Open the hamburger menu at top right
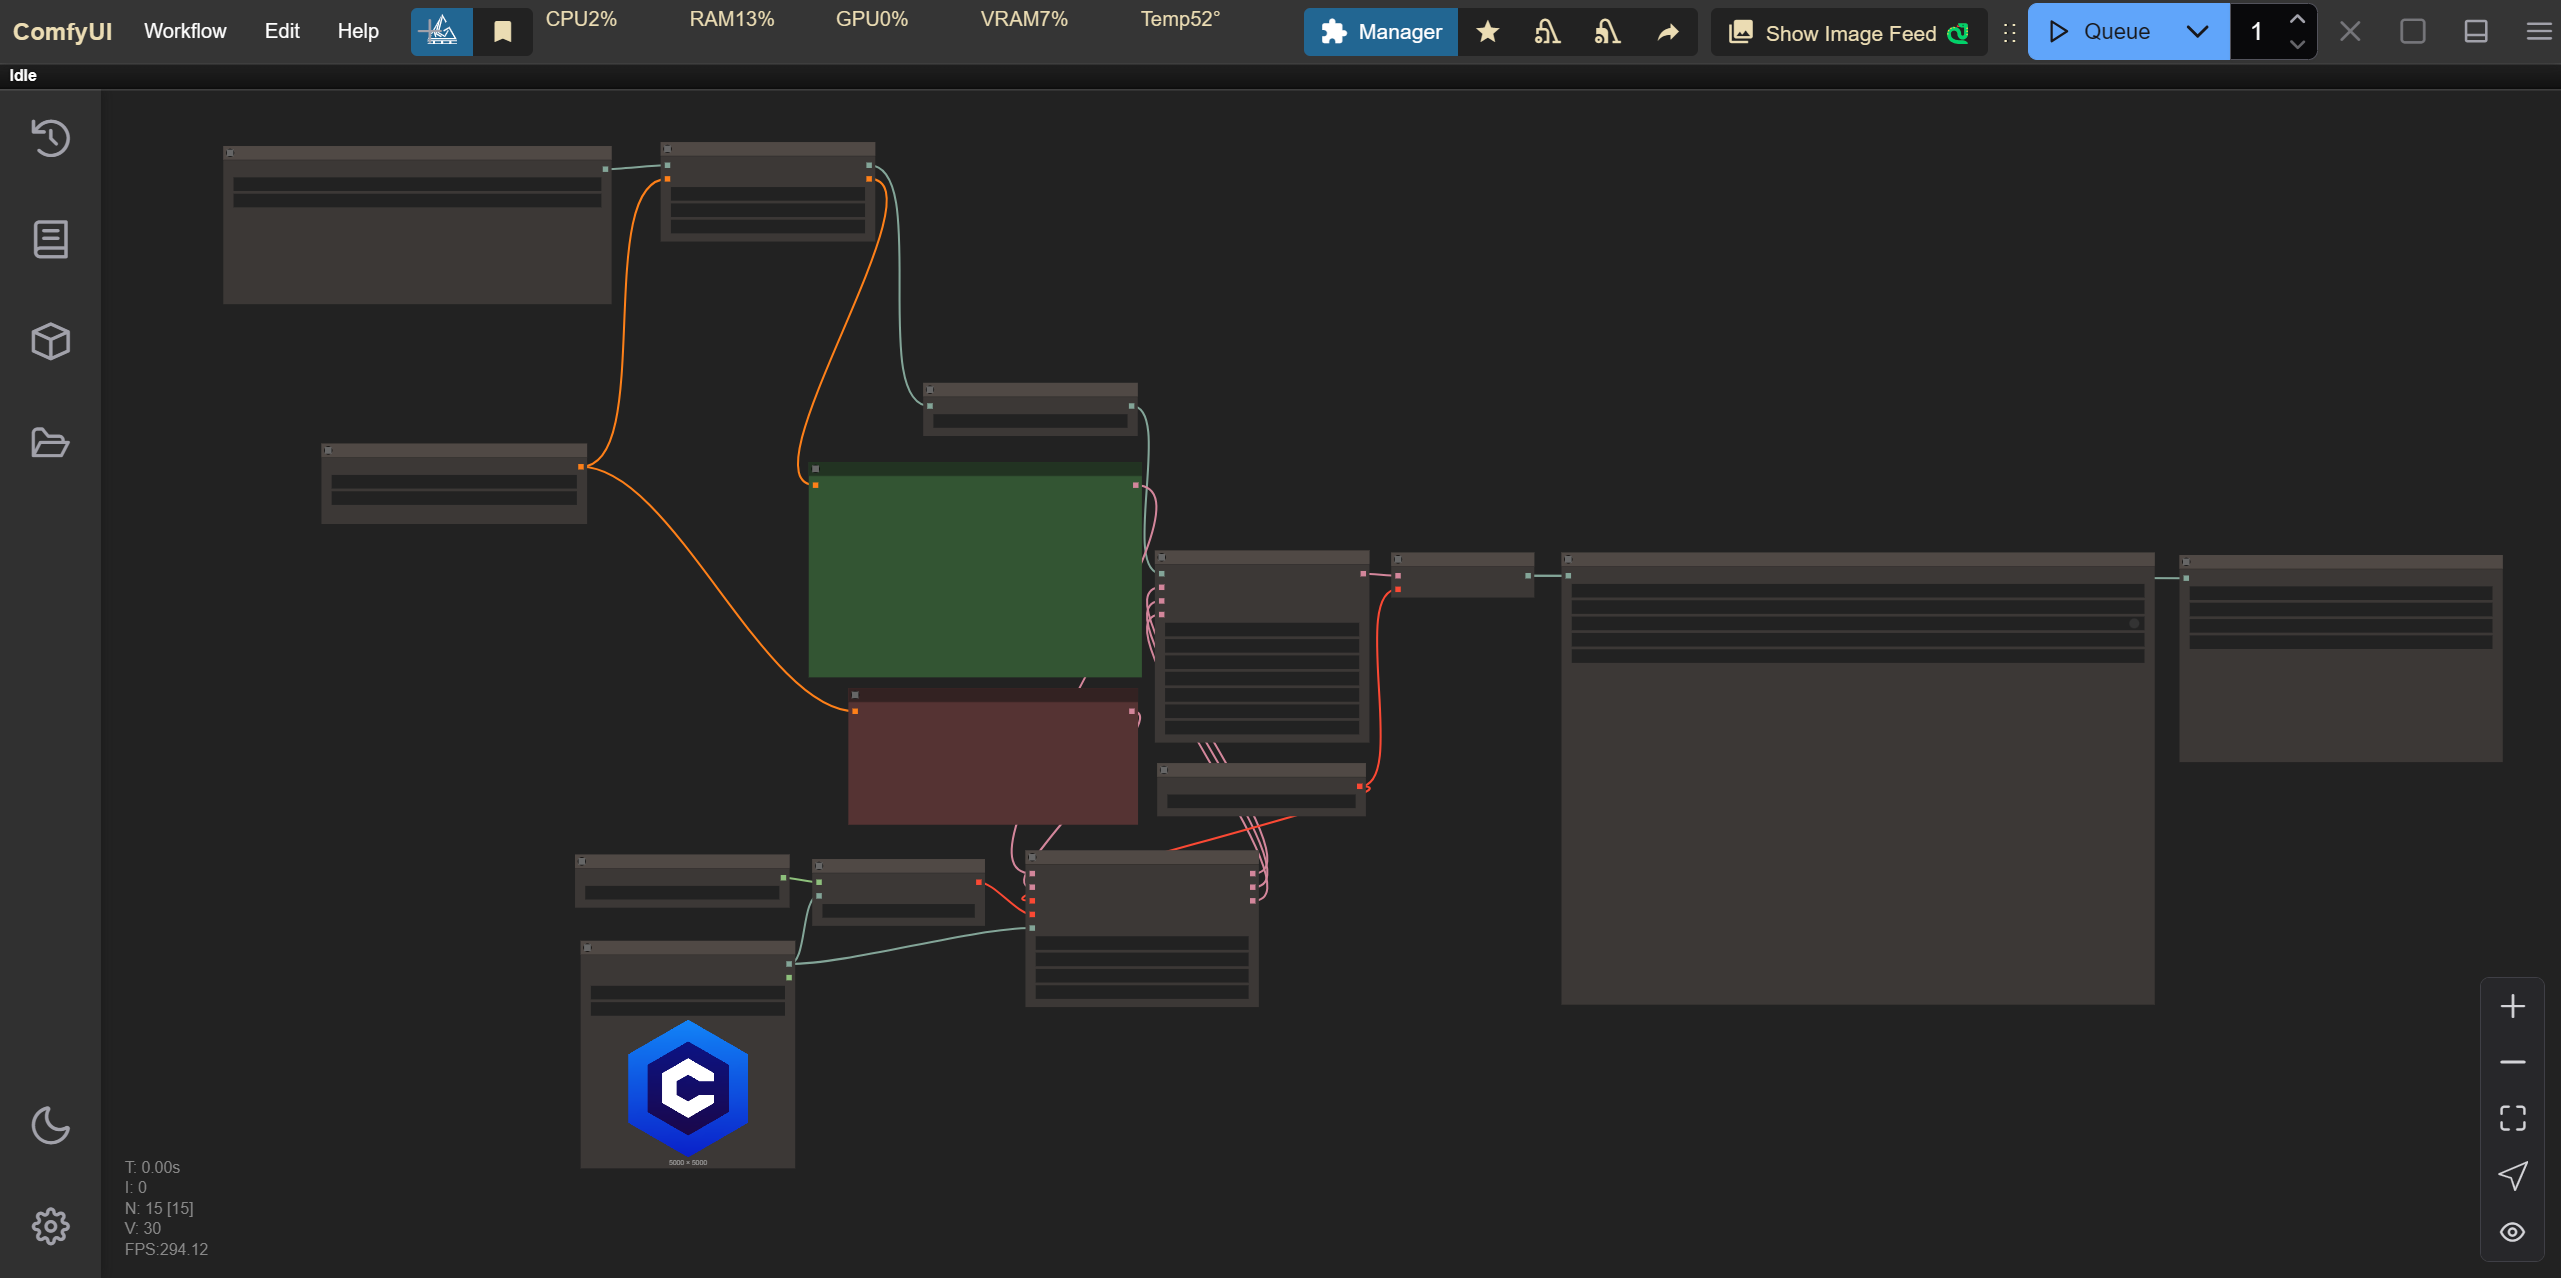 (x=2538, y=32)
